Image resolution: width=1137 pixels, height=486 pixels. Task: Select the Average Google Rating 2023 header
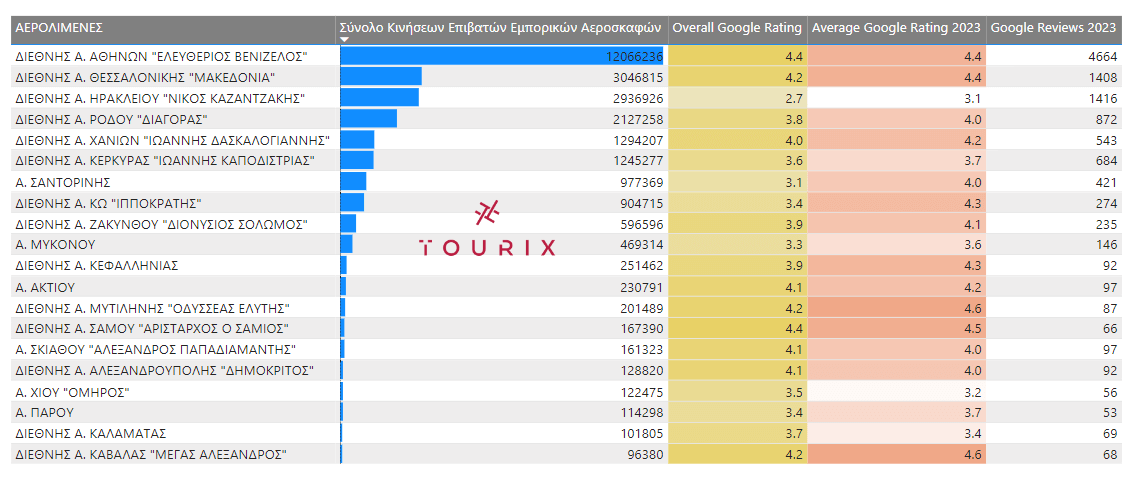point(896,27)
